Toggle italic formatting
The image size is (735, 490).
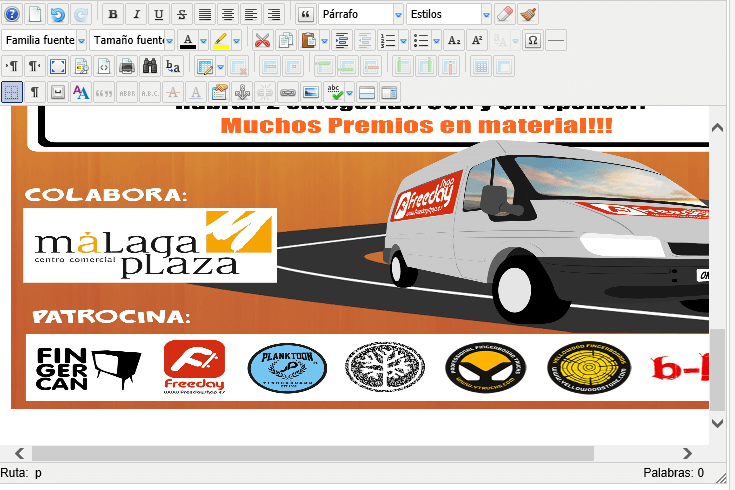tap(136, 14)
